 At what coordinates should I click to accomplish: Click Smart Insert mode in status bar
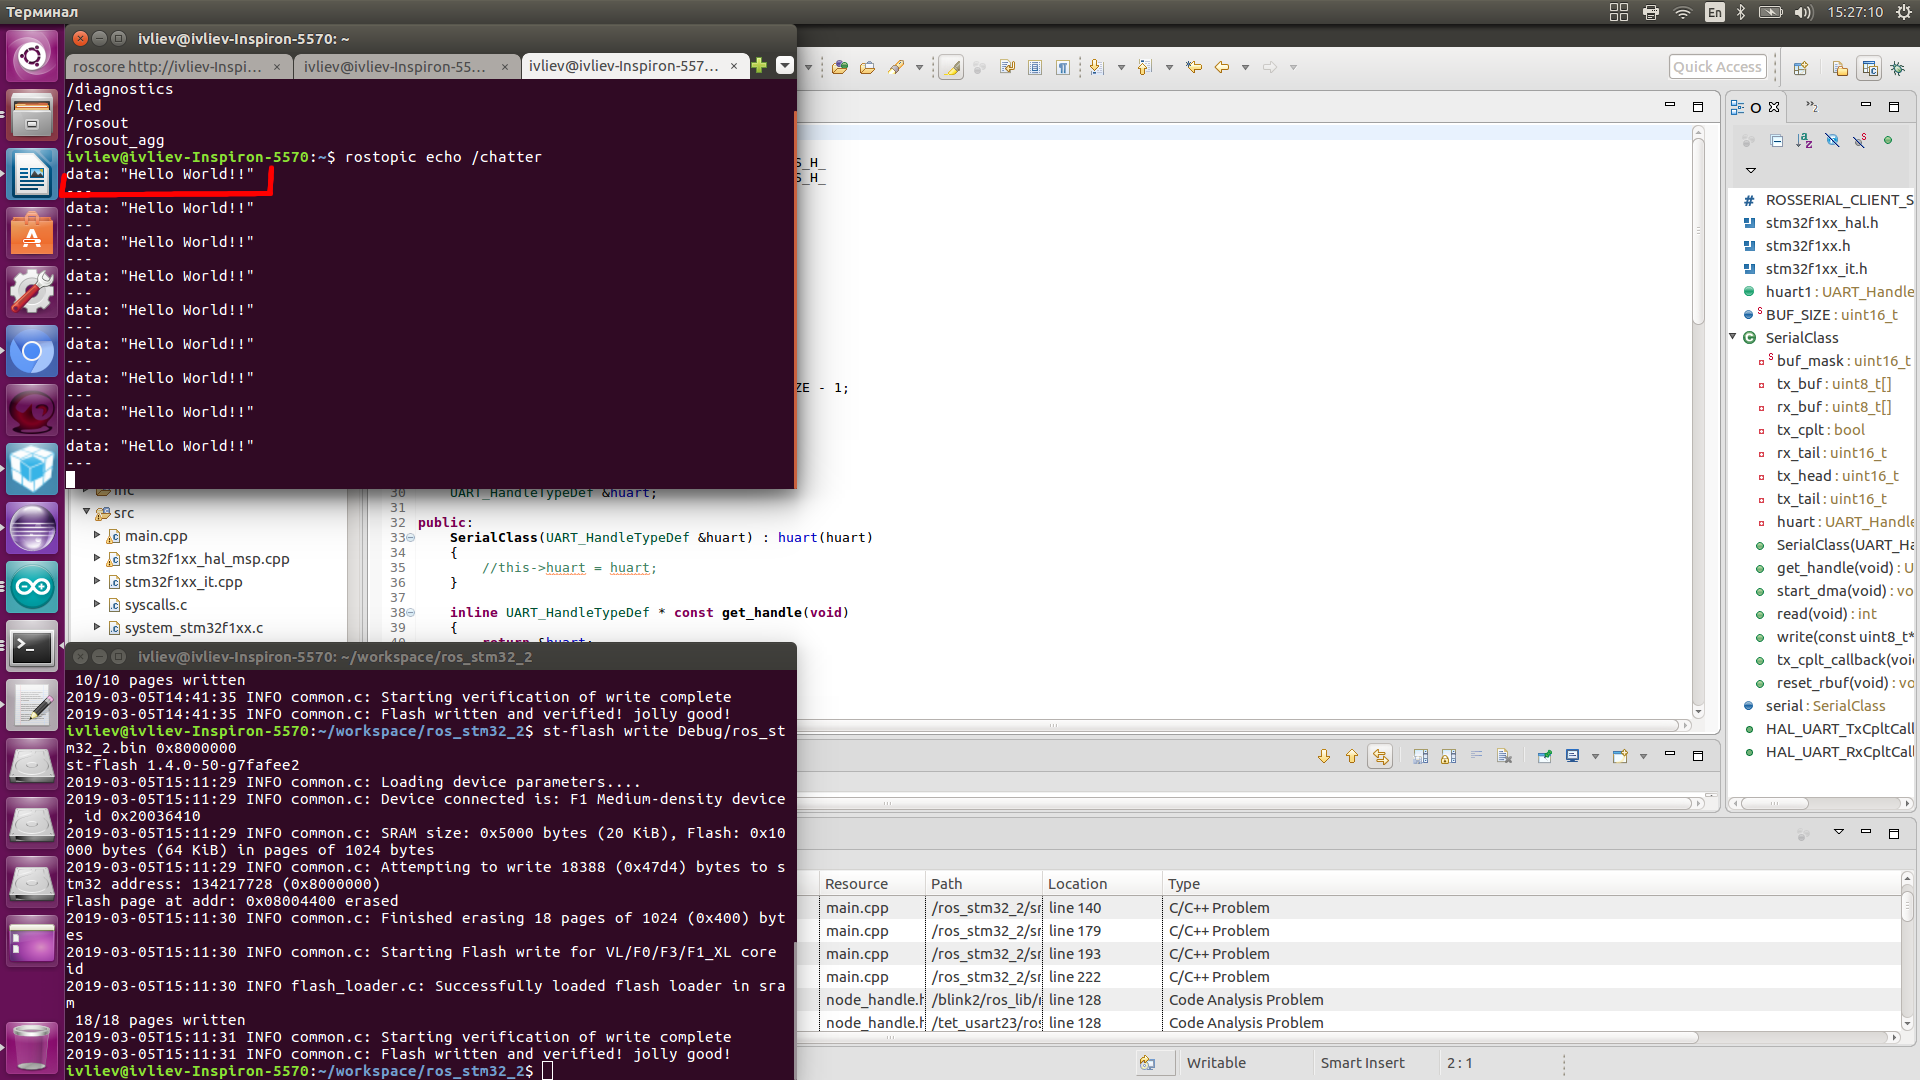(1360, 1063)
